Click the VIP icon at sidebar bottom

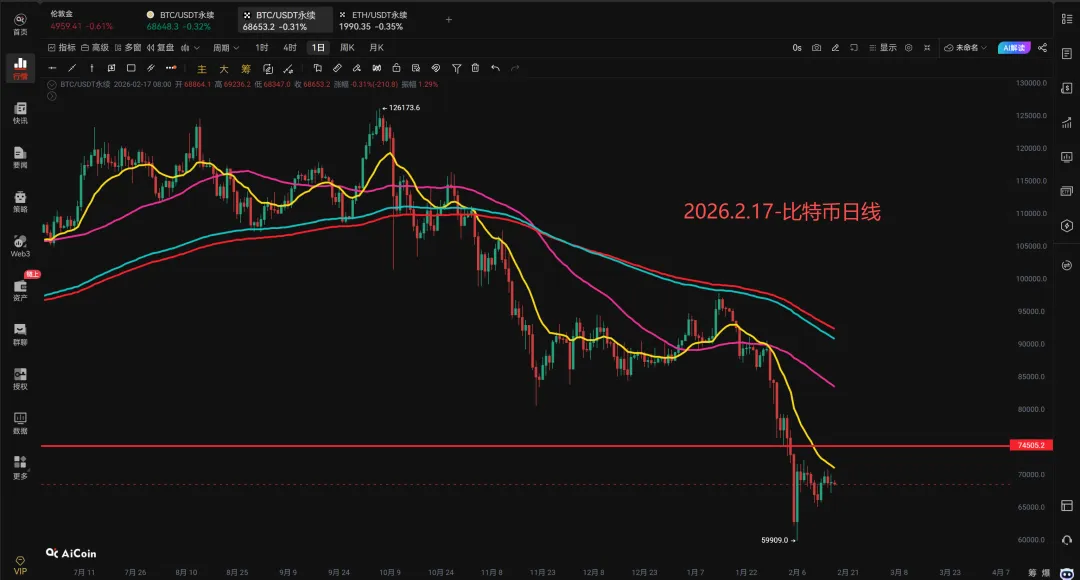pyautogui.click(x=20, y=565)
